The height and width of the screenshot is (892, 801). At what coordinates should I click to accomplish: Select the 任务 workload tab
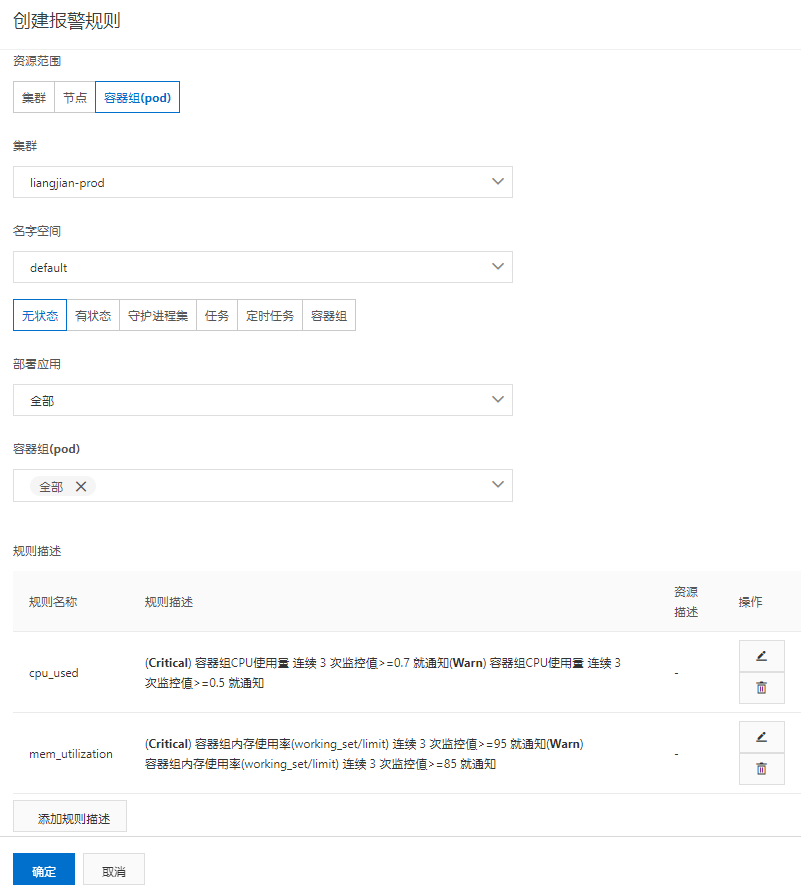coord(217,315)
